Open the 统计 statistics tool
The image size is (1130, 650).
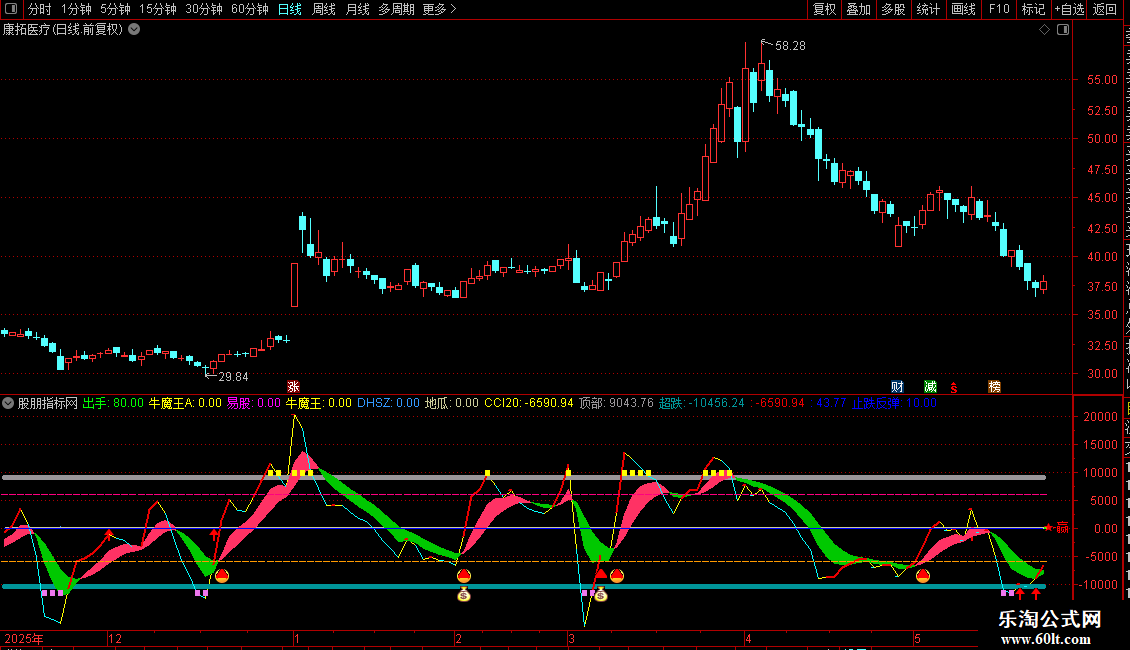pos(927,9)
